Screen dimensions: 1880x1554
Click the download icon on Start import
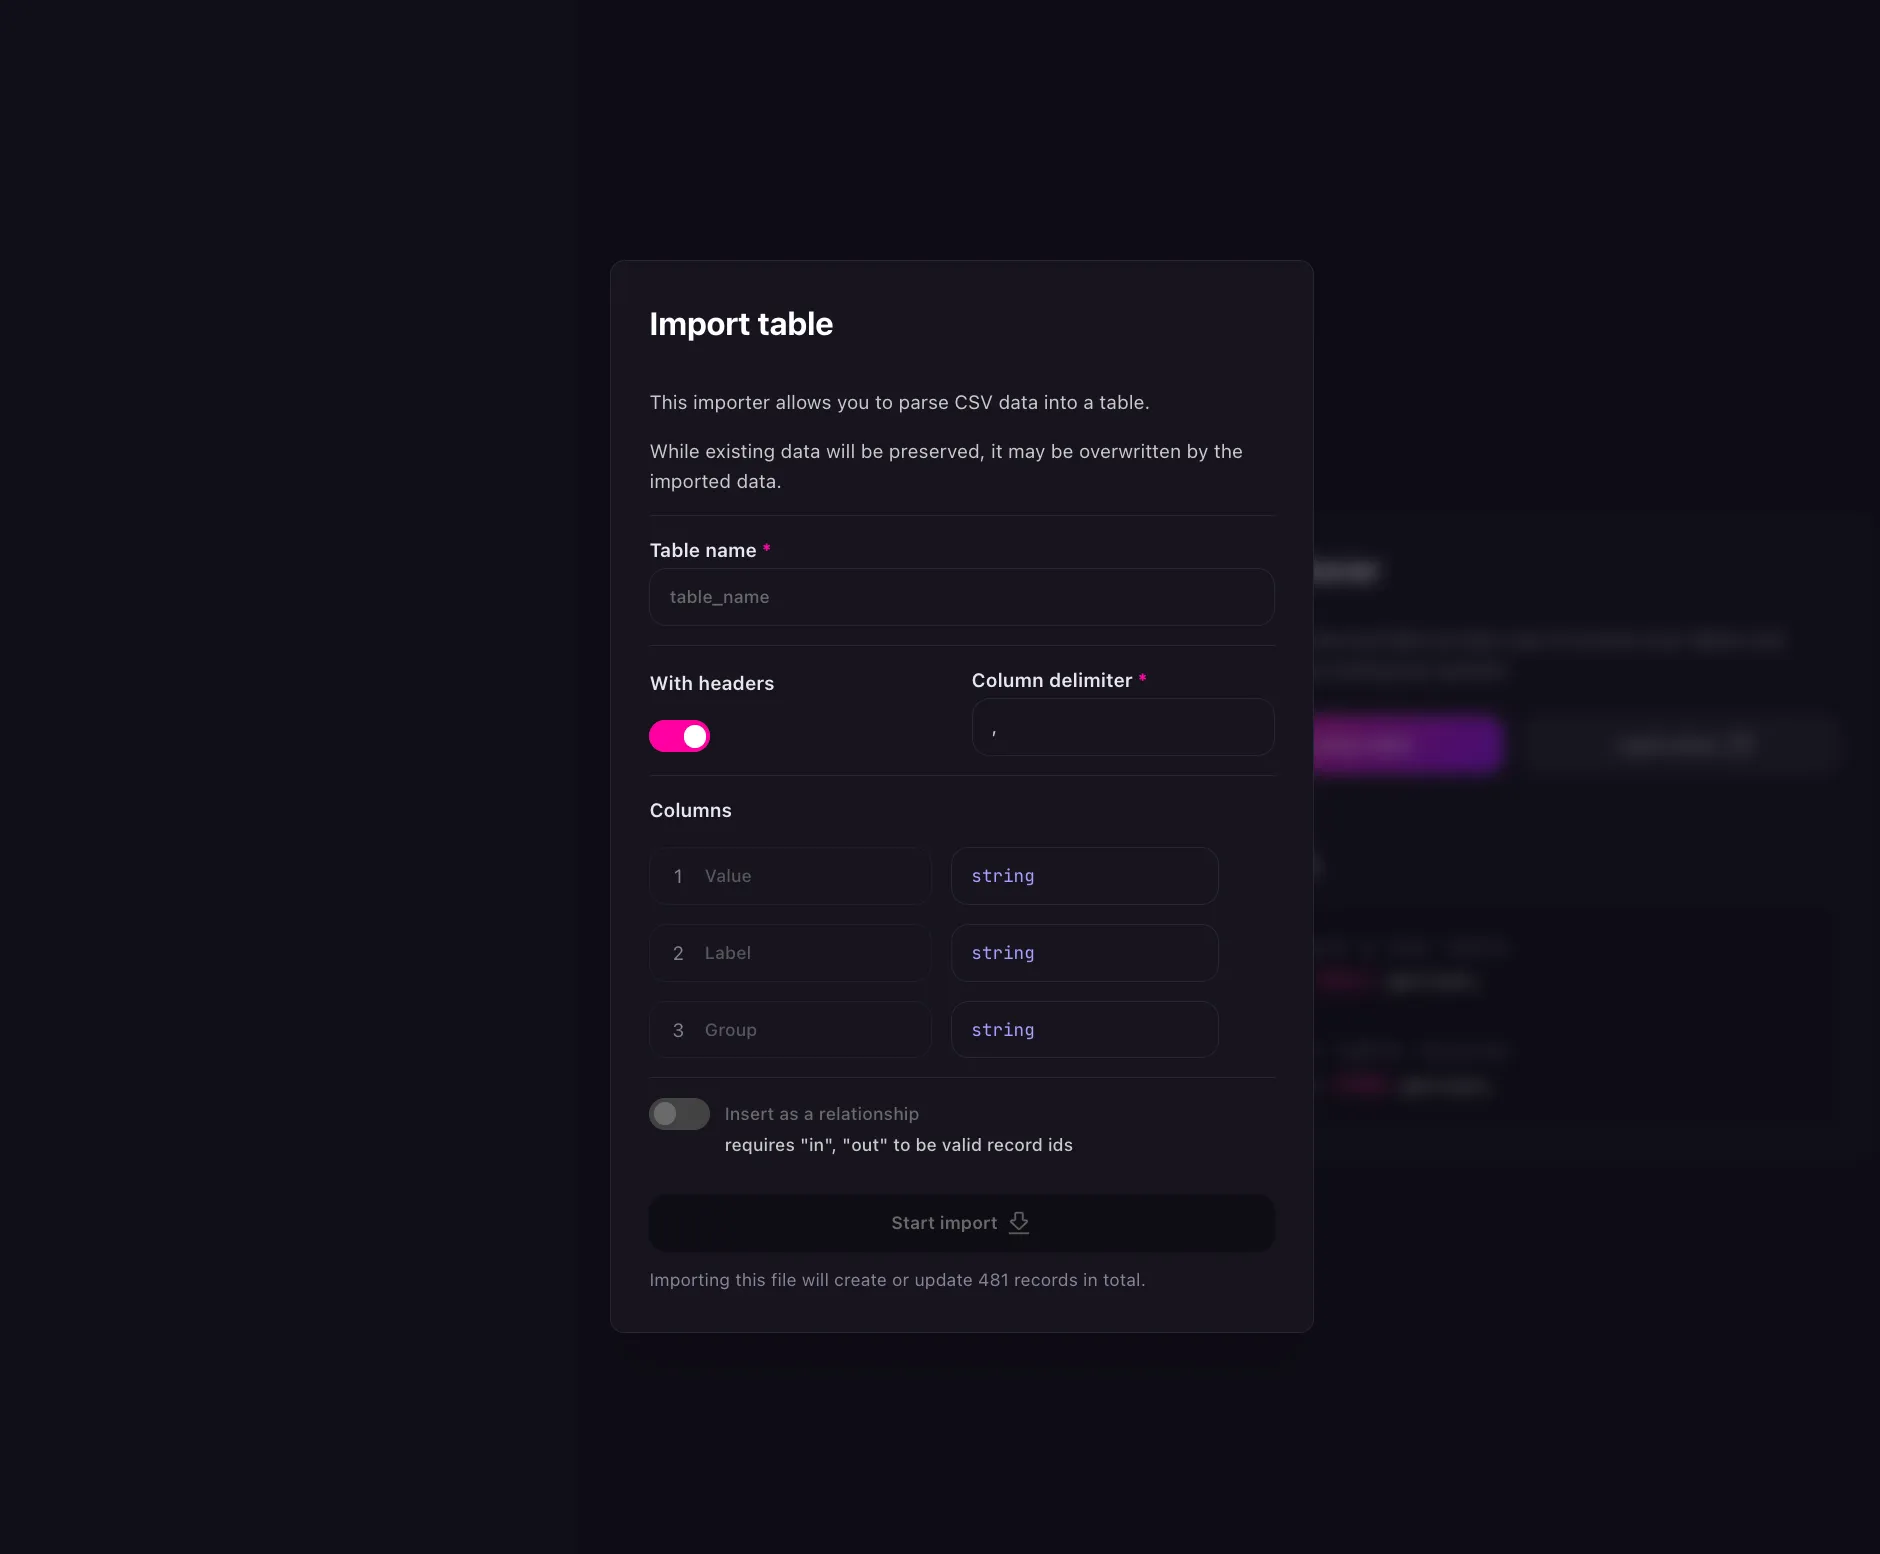click(x=1019, y=1223)
